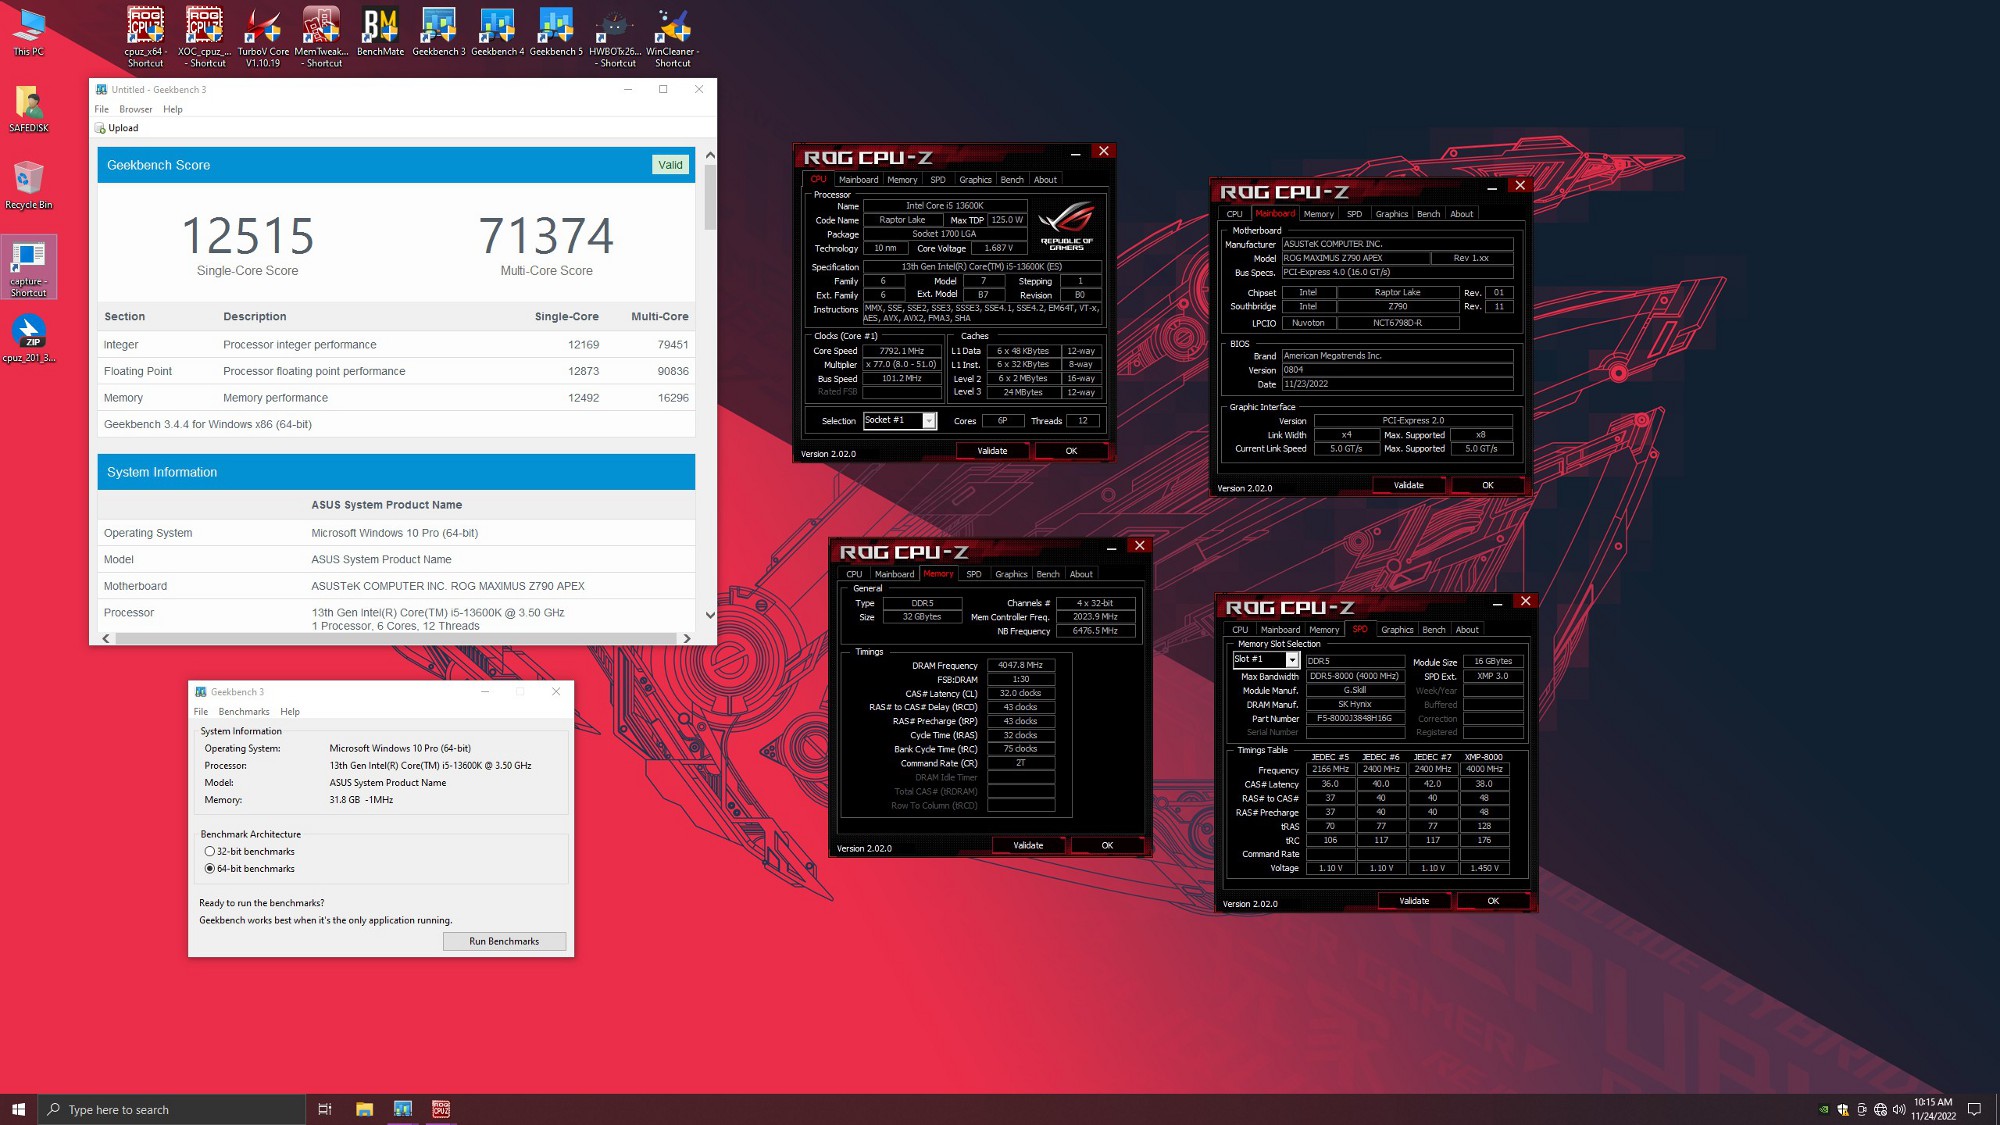Launch TurboV Core V1.10.19 icon
Viewport: 2000px width, 1125px height.
point(263,36)
